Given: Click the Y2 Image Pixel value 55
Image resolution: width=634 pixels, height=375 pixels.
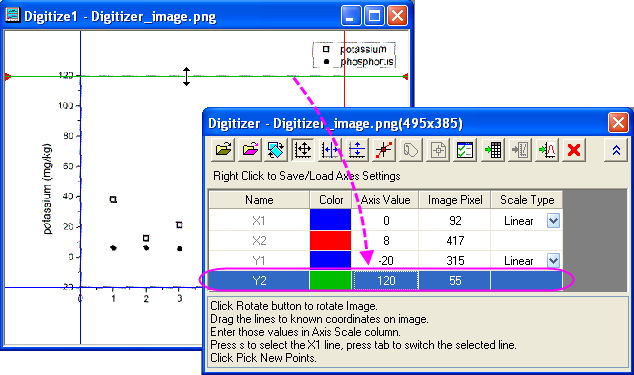Looking at the screenshot, I should pyautogui.click(x=455, y=280).
